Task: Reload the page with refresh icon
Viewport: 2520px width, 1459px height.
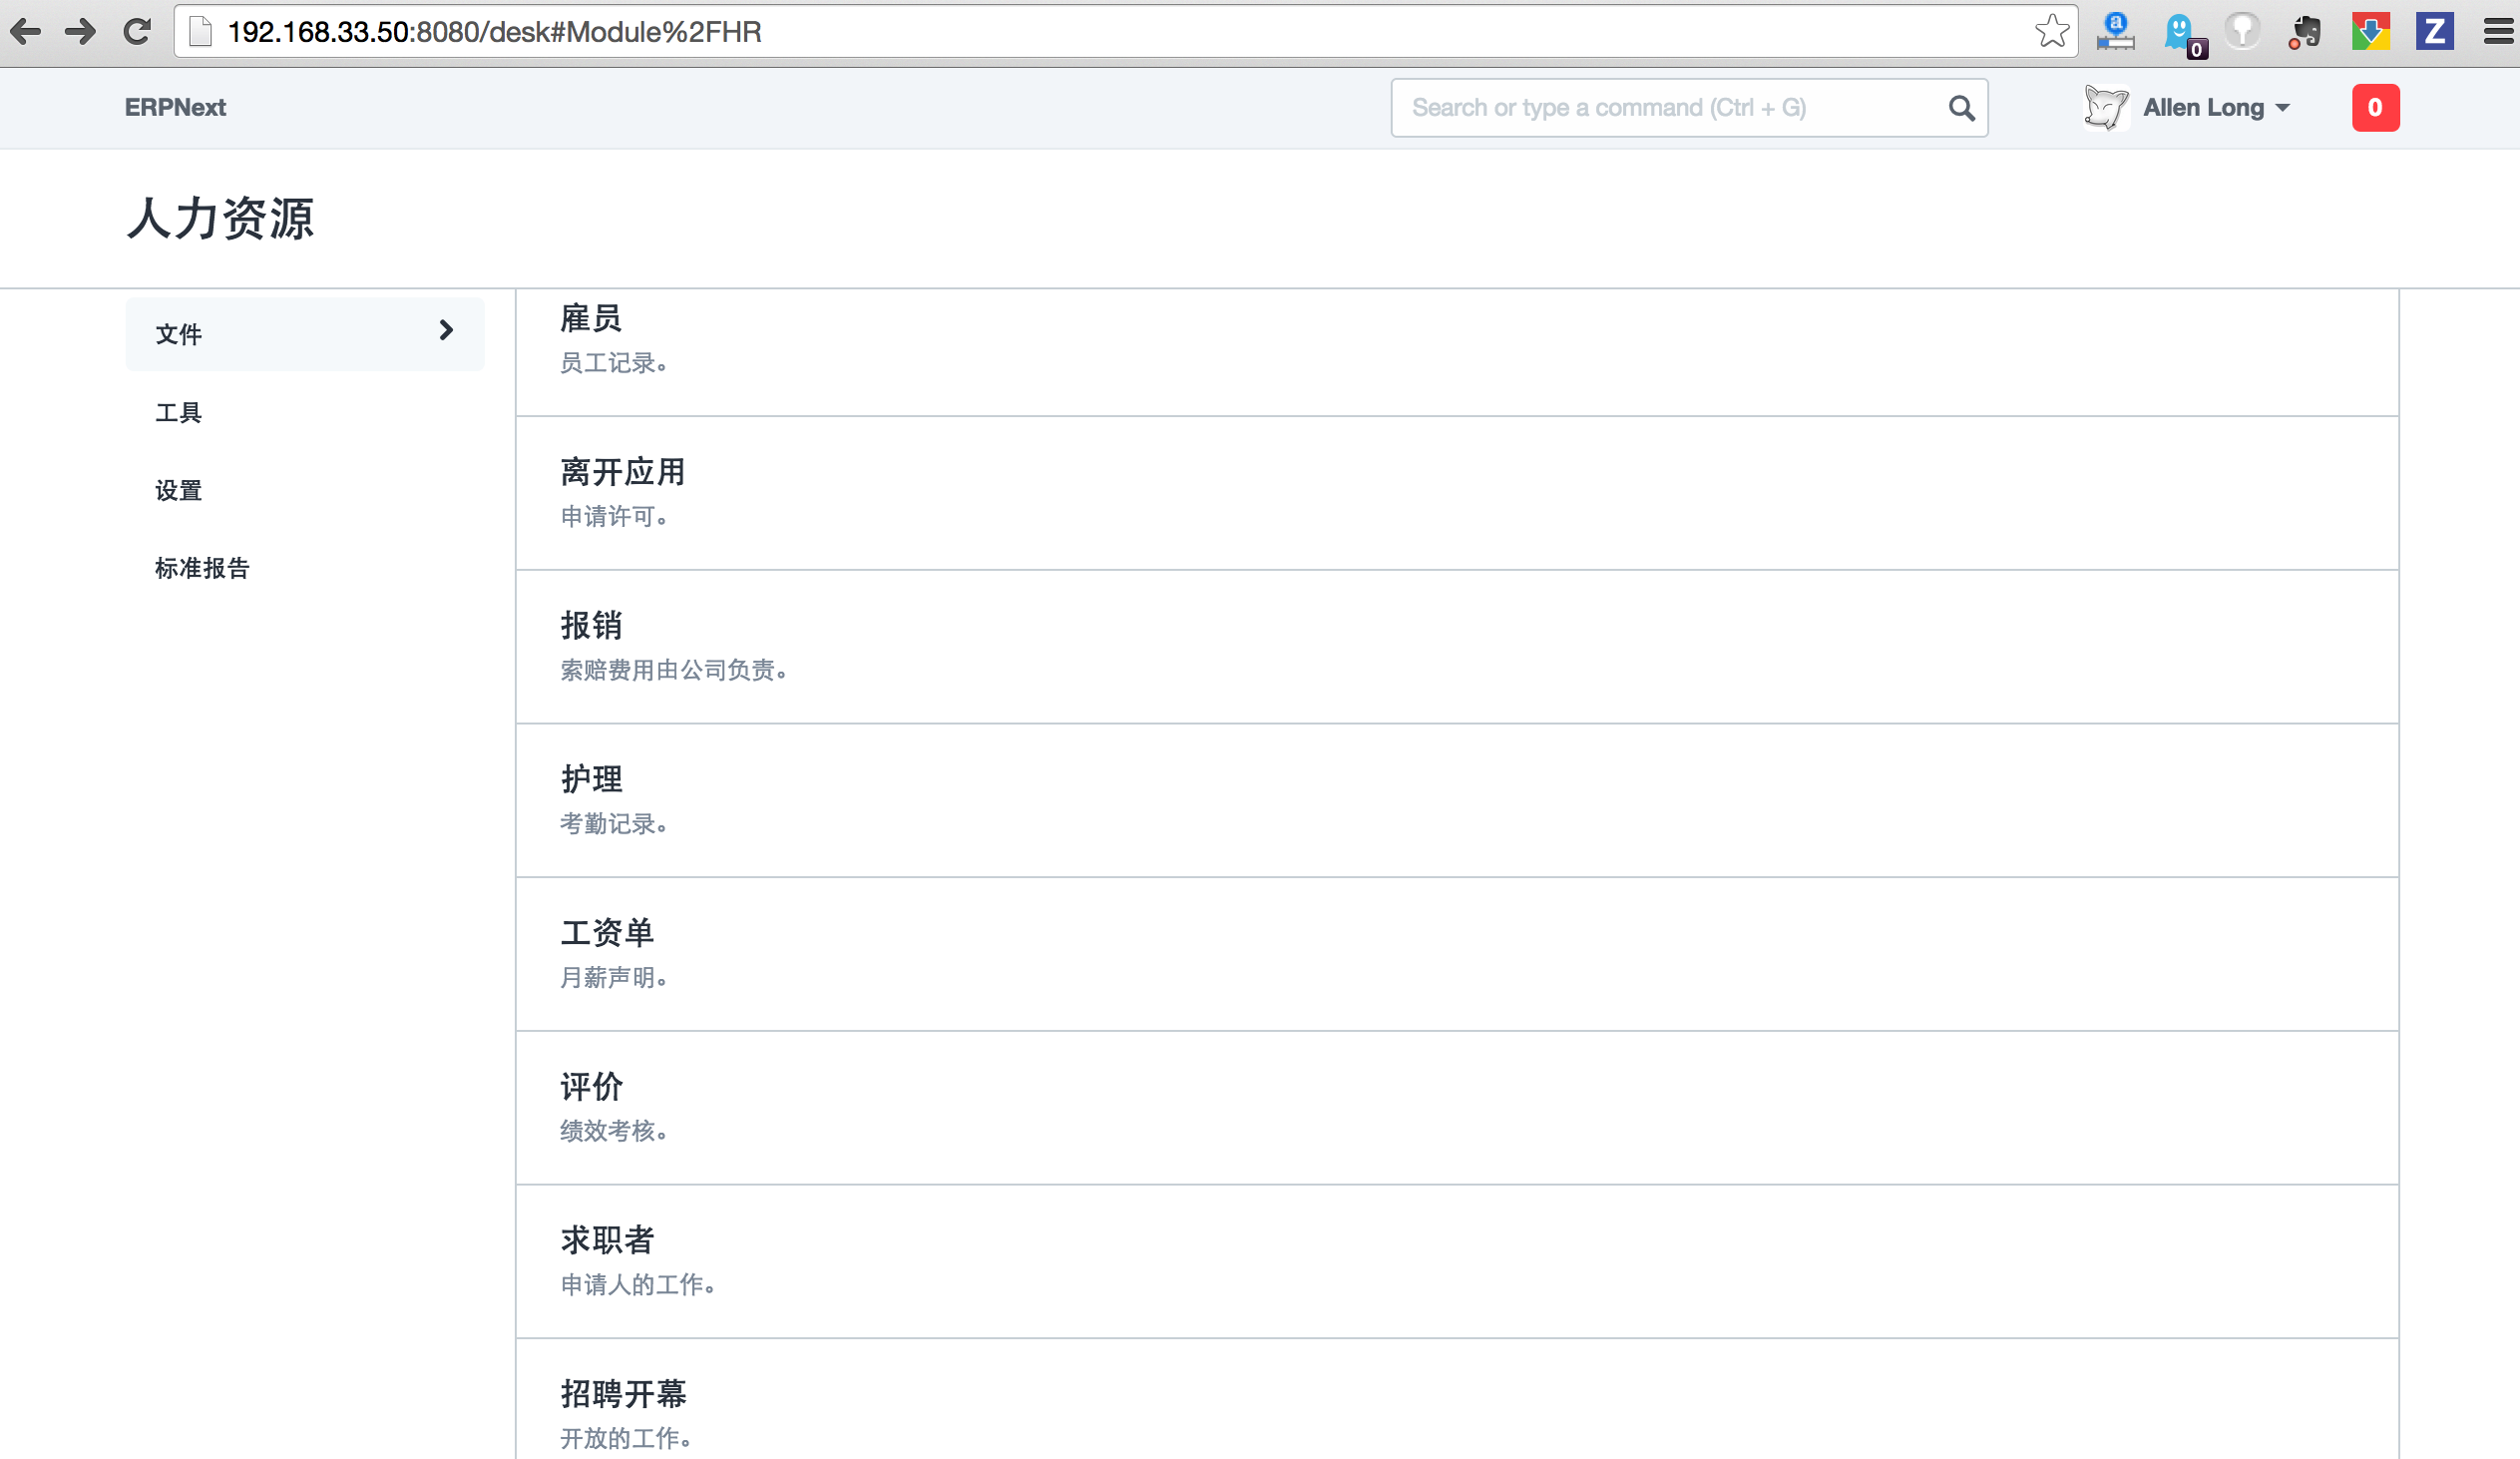Action: pos(137,32)
